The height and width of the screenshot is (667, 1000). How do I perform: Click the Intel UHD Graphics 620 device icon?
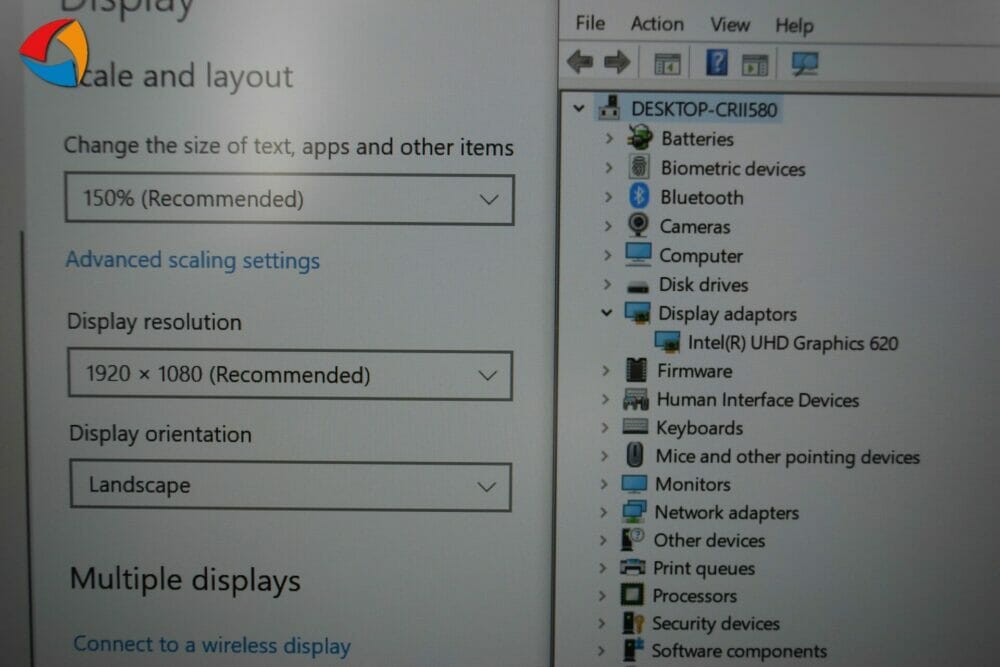tap(667, 342)
